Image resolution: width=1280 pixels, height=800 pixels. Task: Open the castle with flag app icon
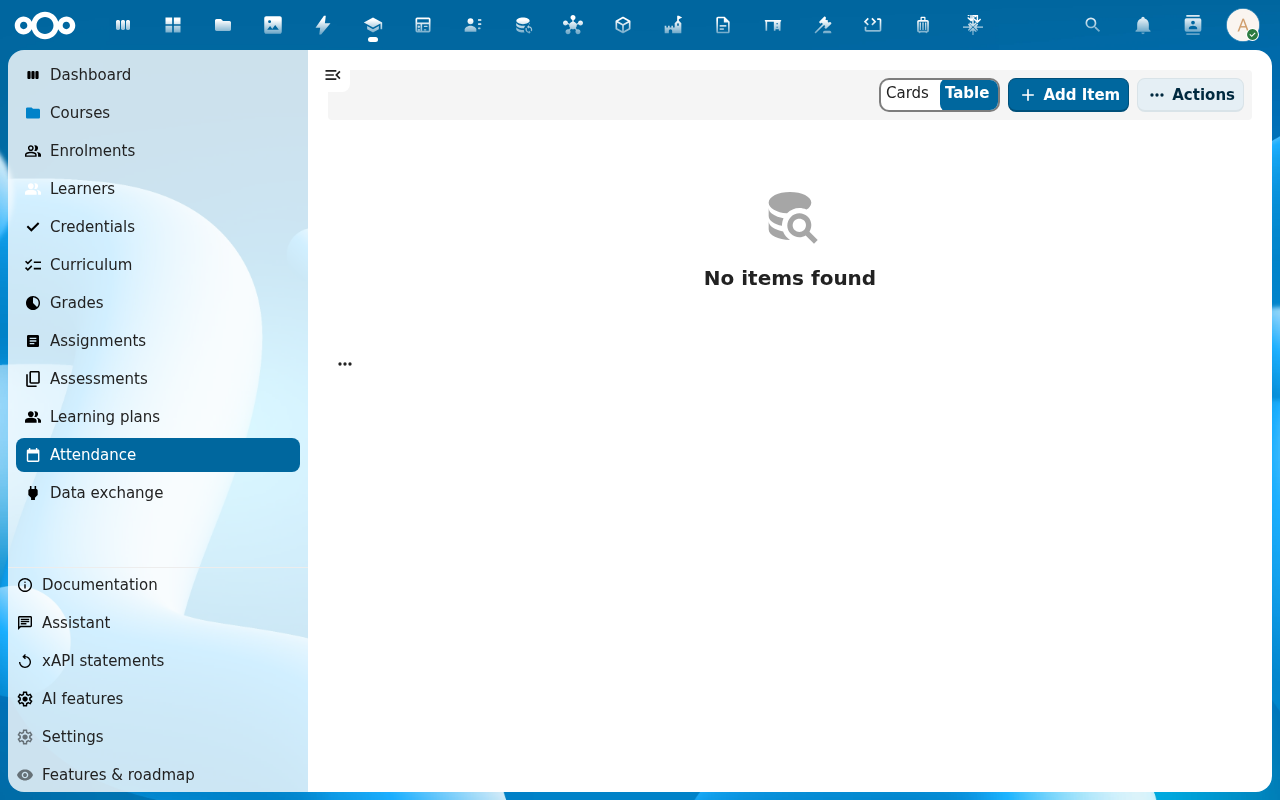[x=673, y=25]
